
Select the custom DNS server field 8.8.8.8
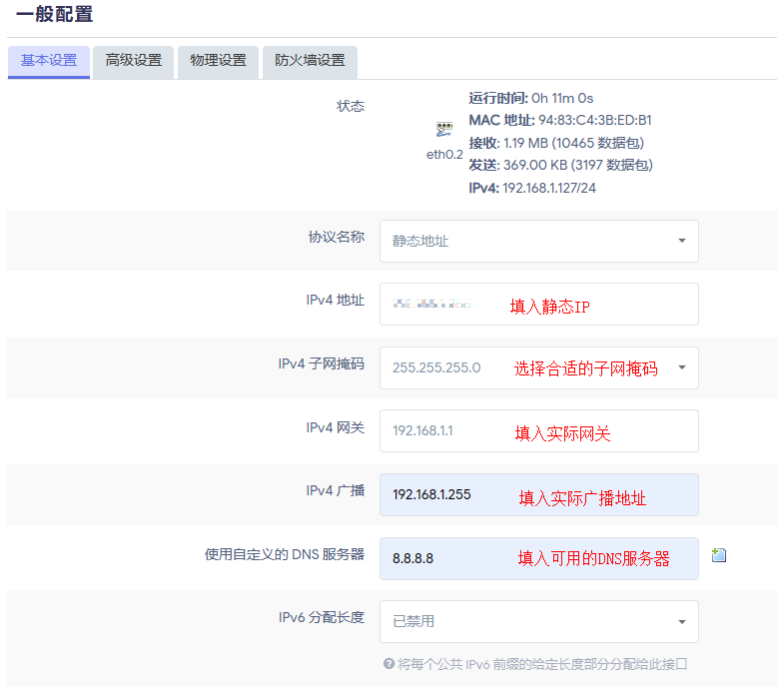(x=538, y=558)
